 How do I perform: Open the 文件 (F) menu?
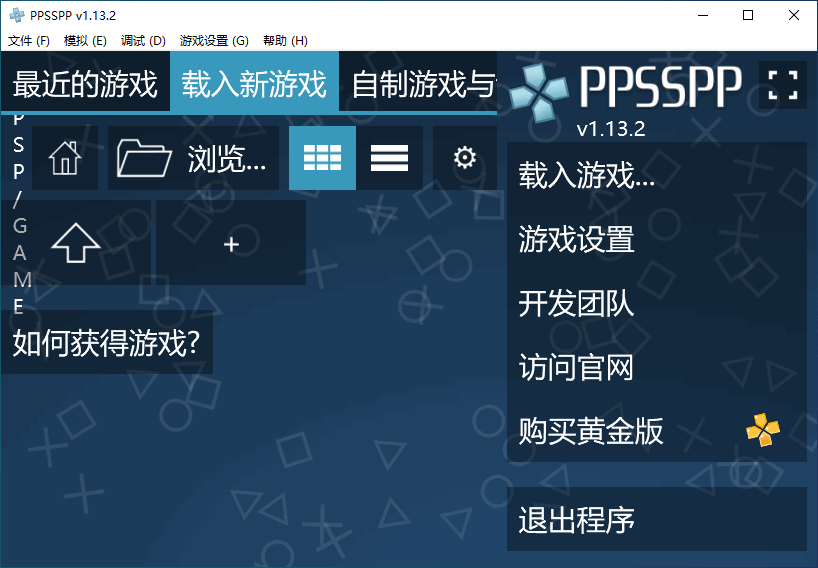29,41
